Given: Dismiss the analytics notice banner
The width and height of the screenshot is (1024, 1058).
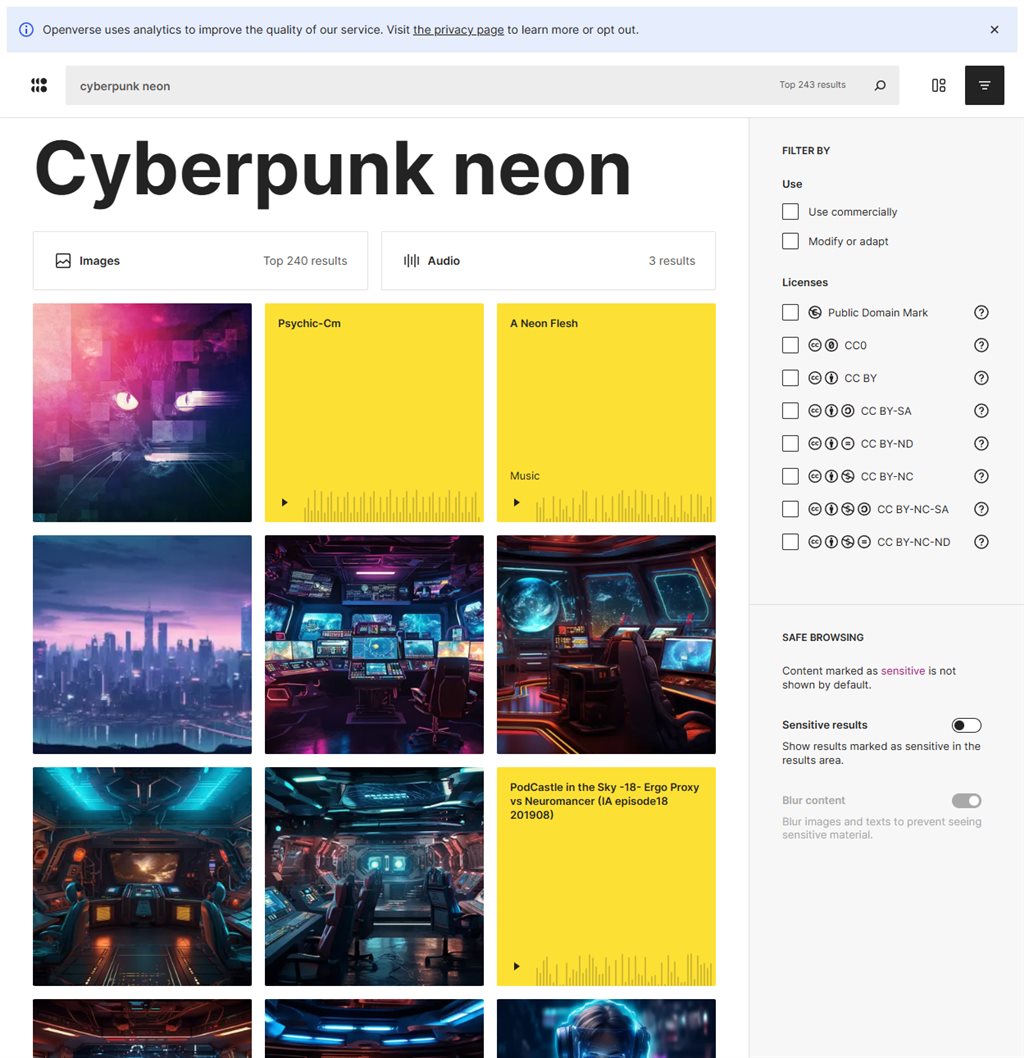Looking at the screenshot, I should click(x=994, y=30).
